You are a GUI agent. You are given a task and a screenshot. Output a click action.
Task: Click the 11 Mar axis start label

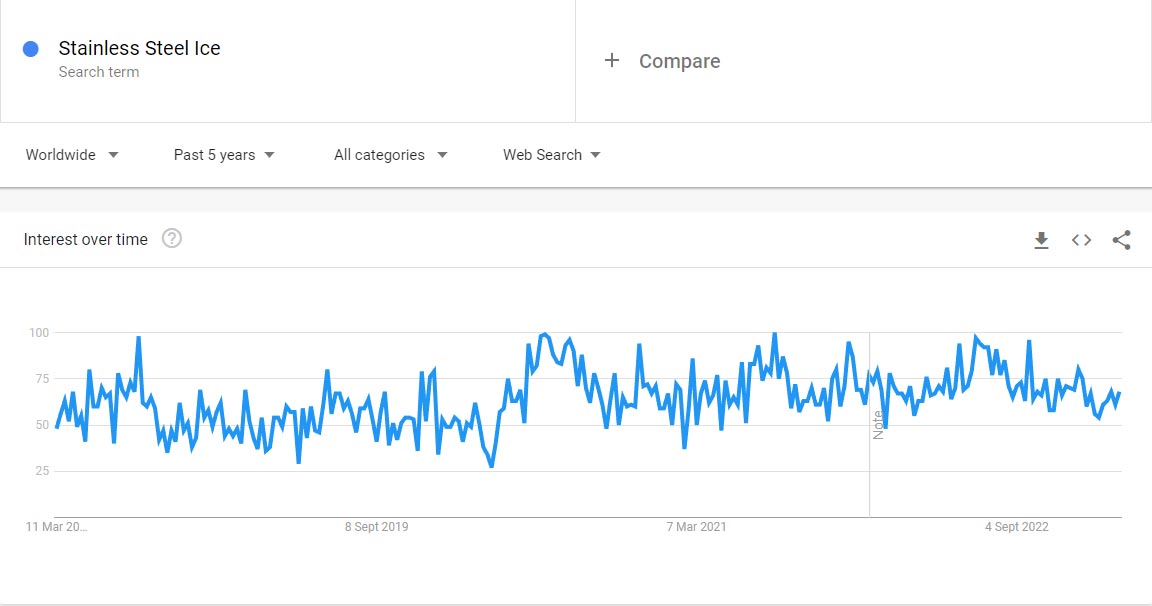57,527
